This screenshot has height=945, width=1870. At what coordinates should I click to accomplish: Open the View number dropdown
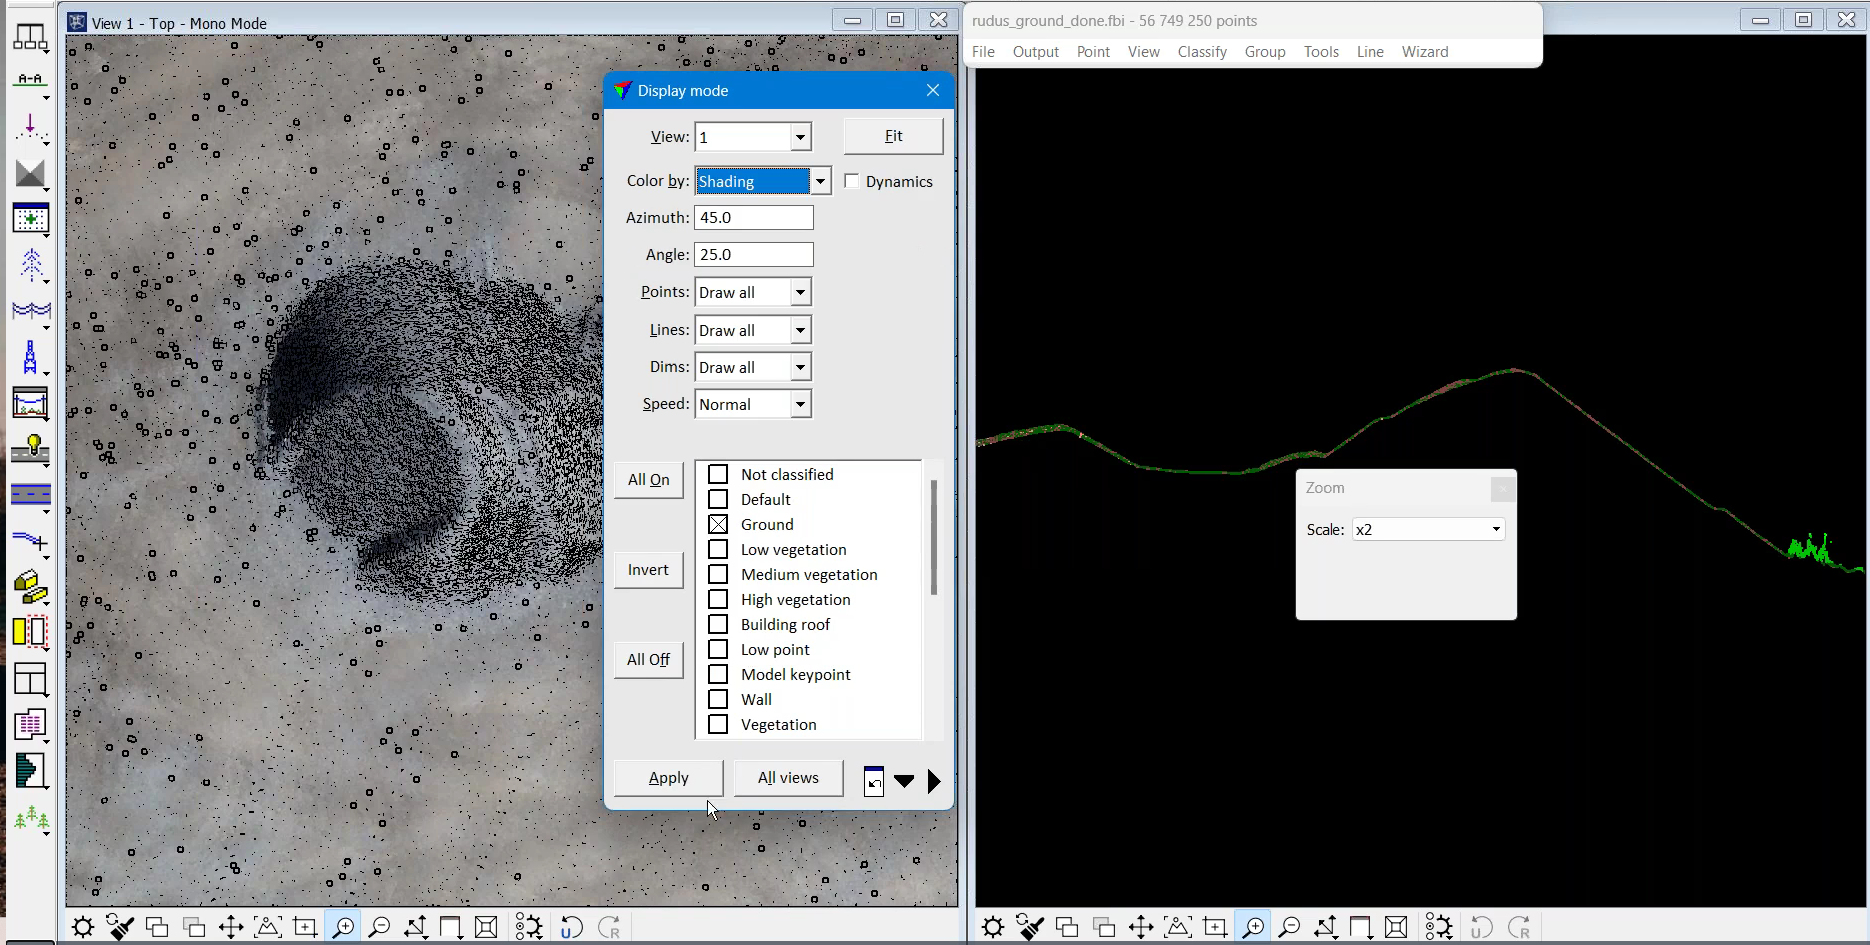click(x=800, y=137)
